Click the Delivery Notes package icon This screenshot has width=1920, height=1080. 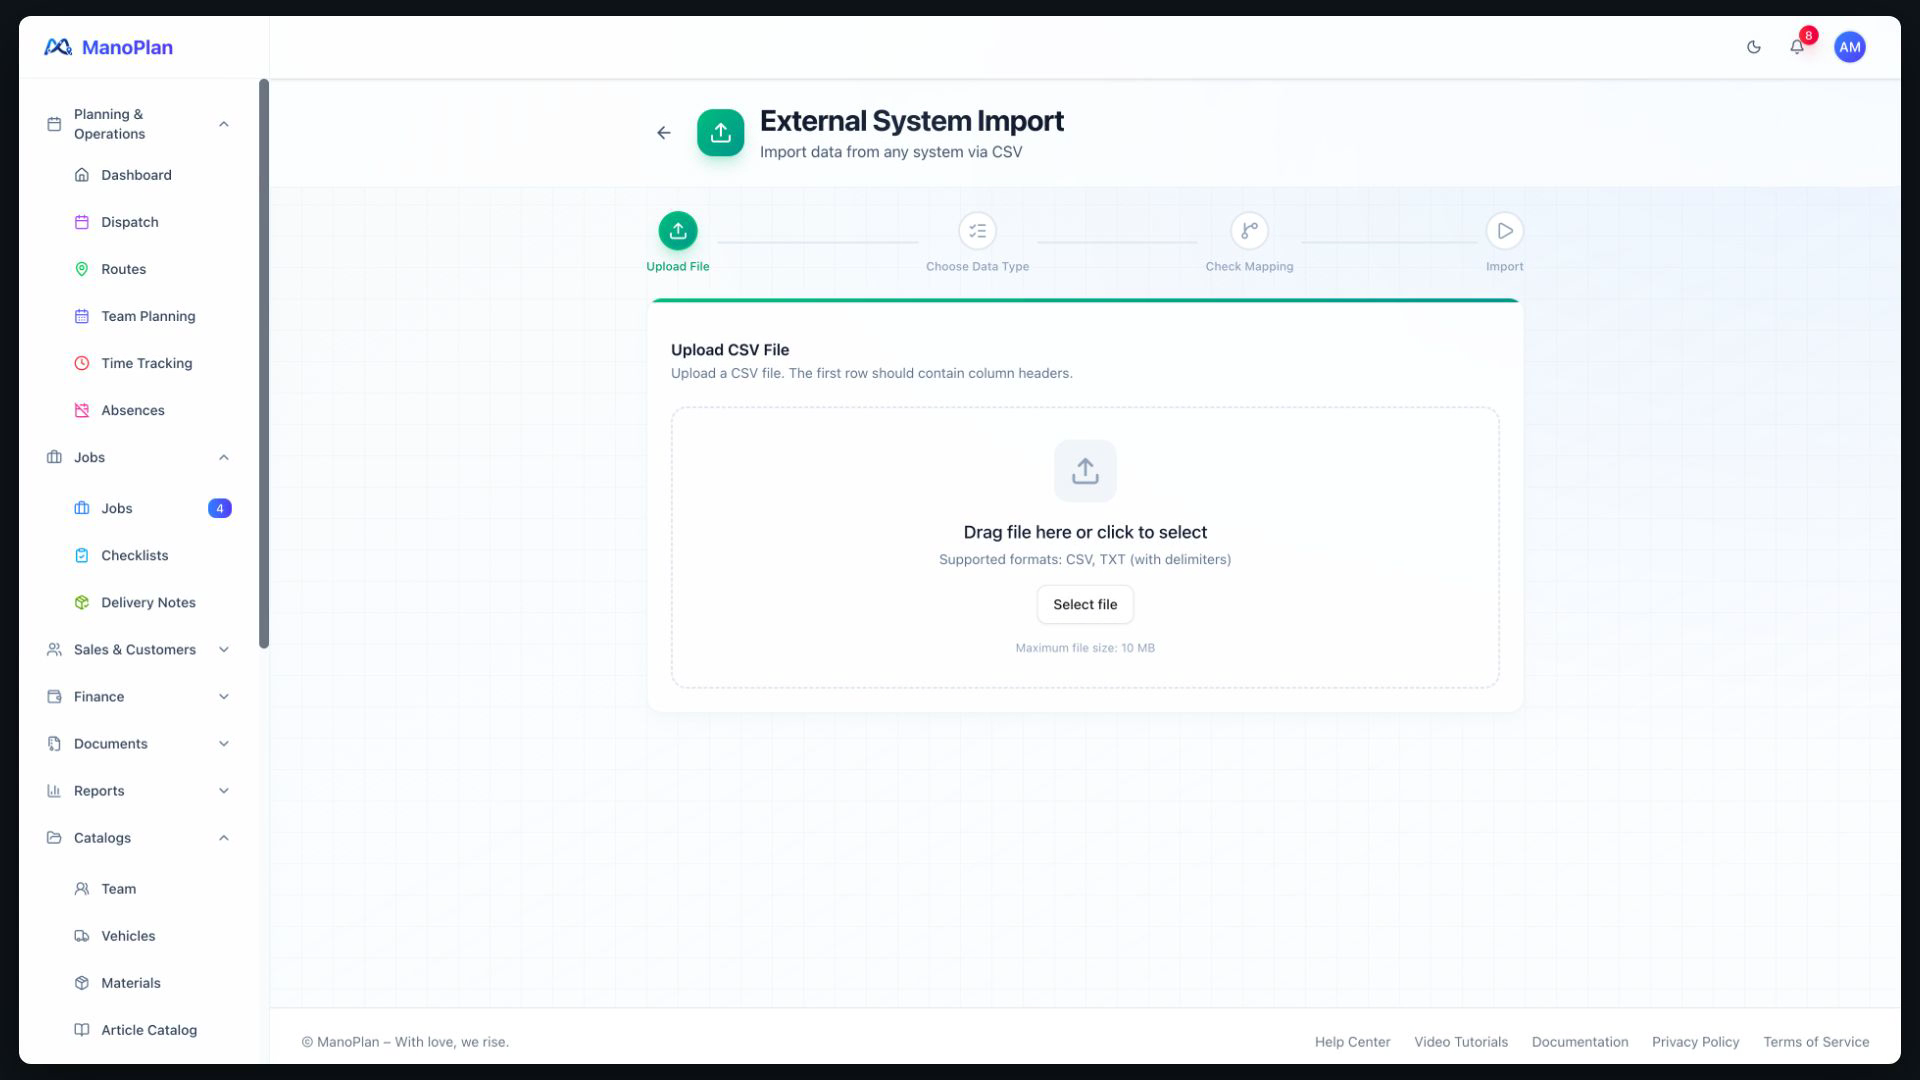pyautogui.click(x=82, y=602)
